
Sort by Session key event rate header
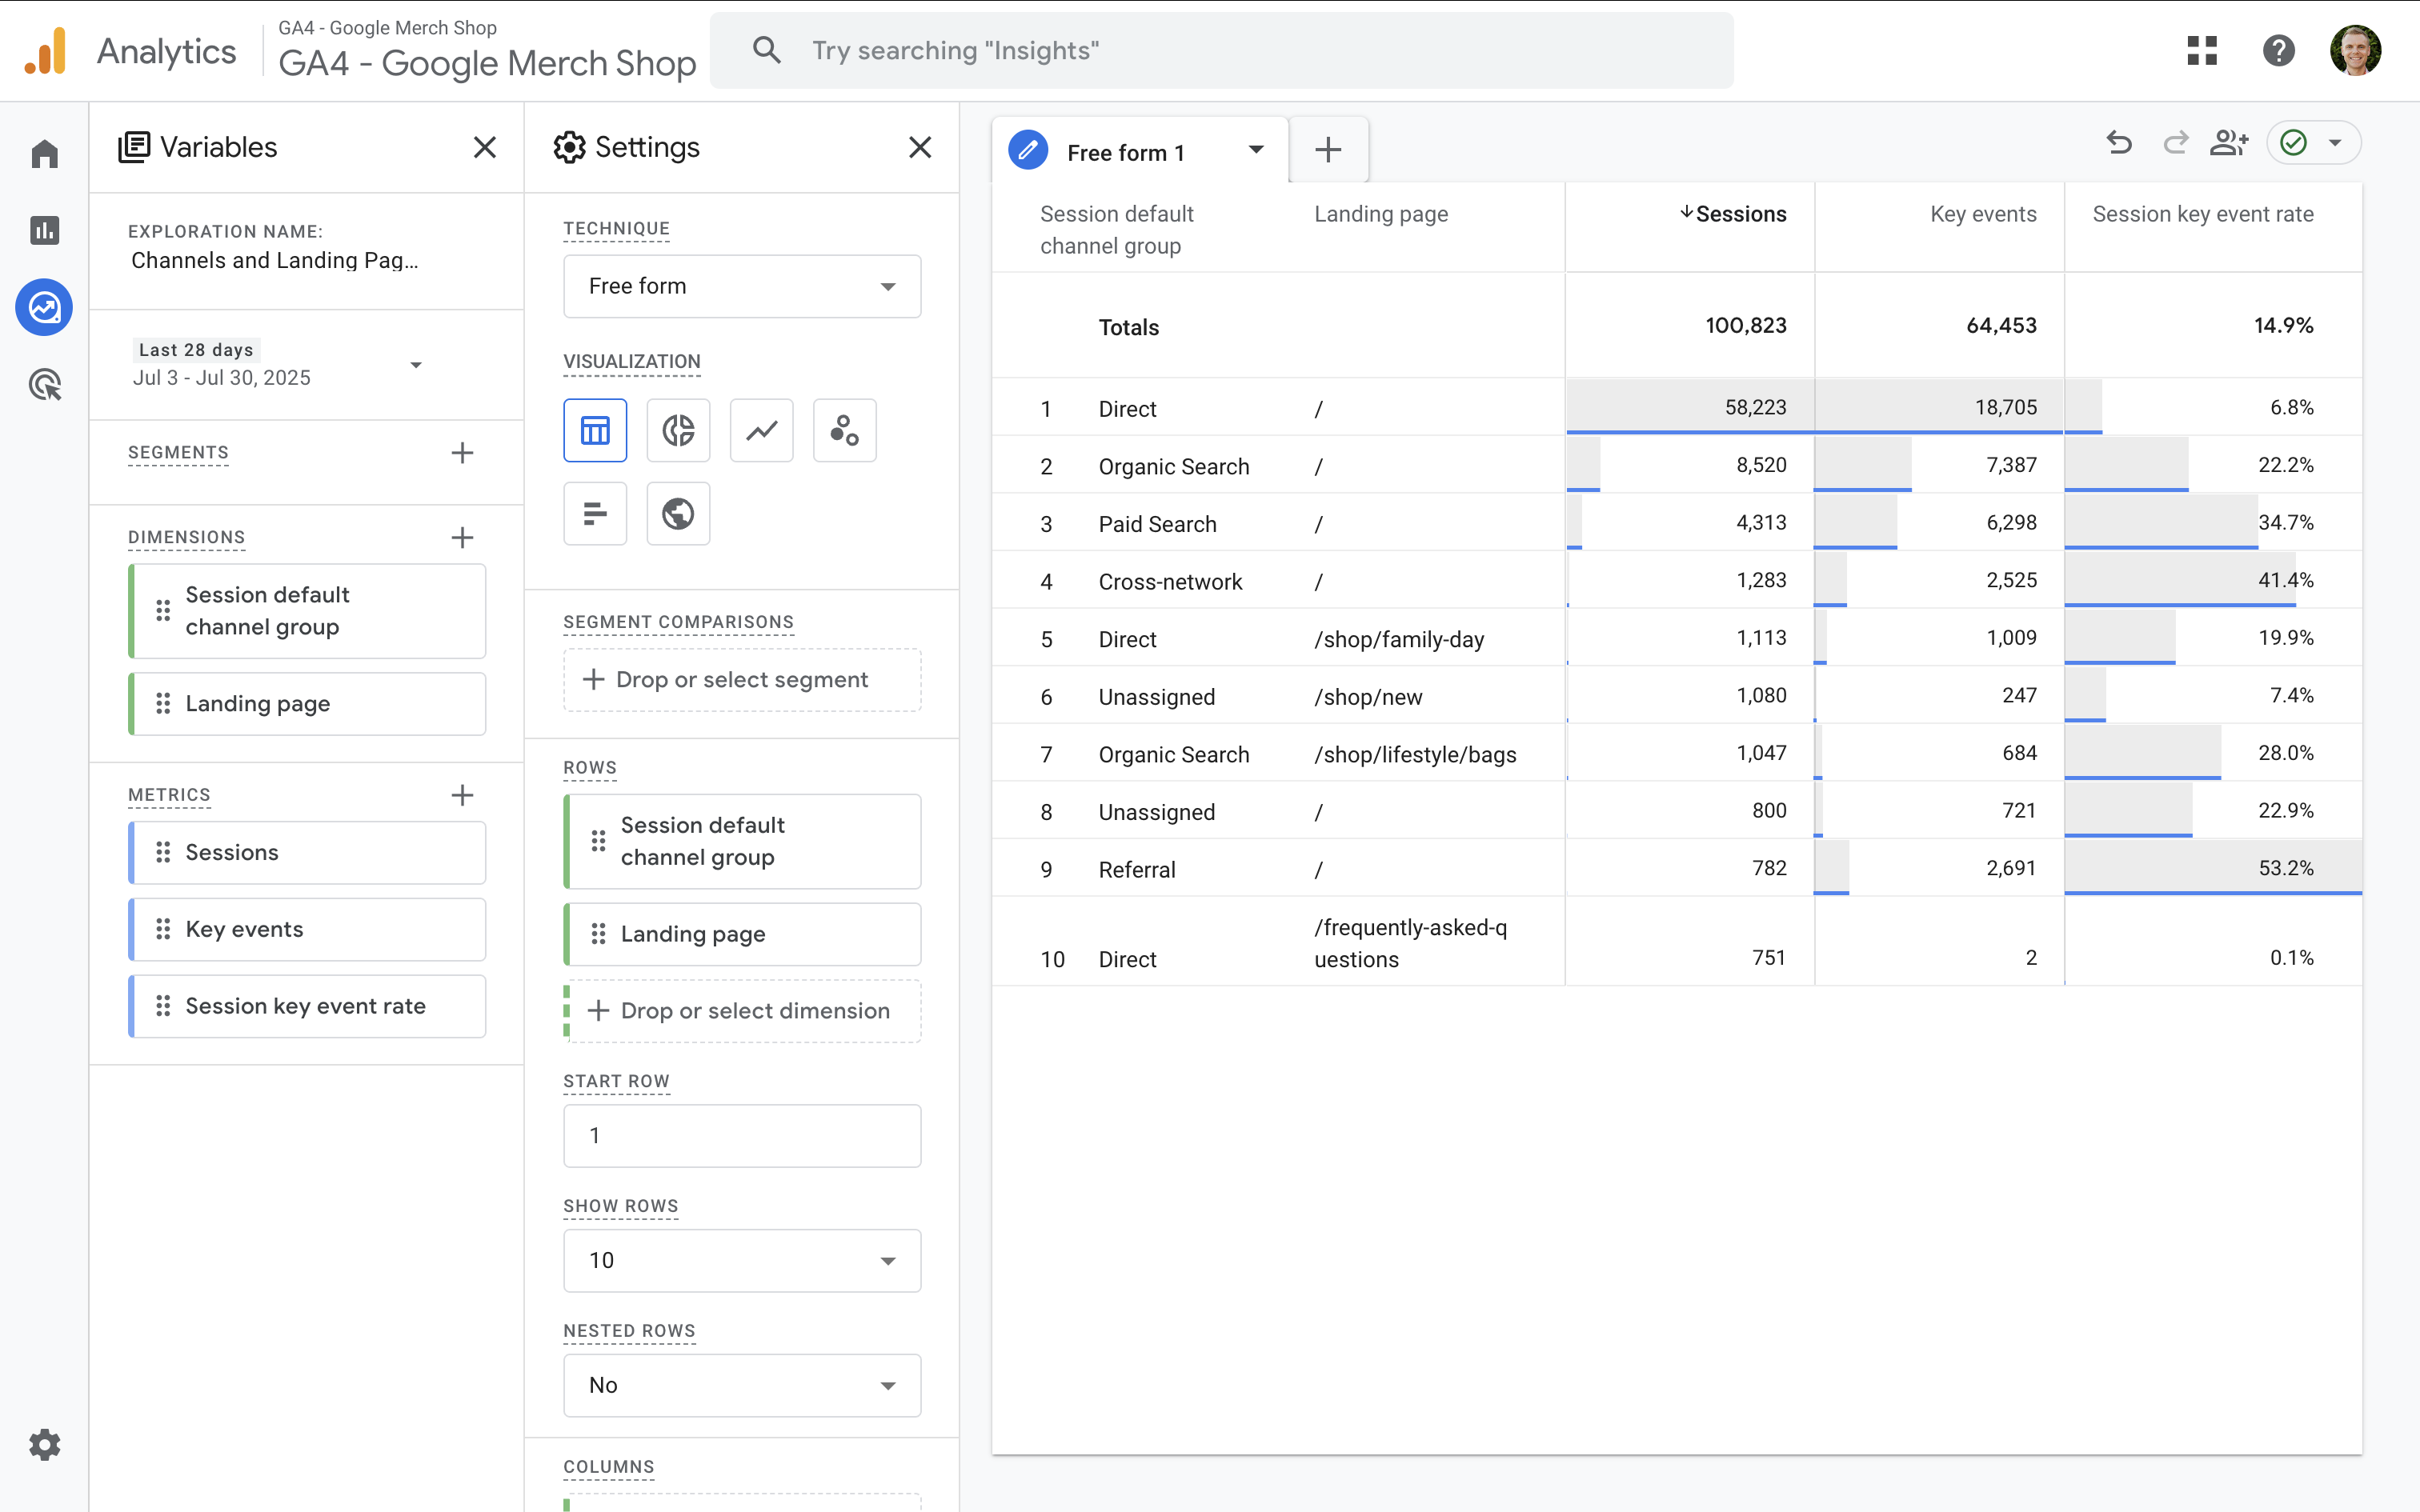tap(2203, 214)
